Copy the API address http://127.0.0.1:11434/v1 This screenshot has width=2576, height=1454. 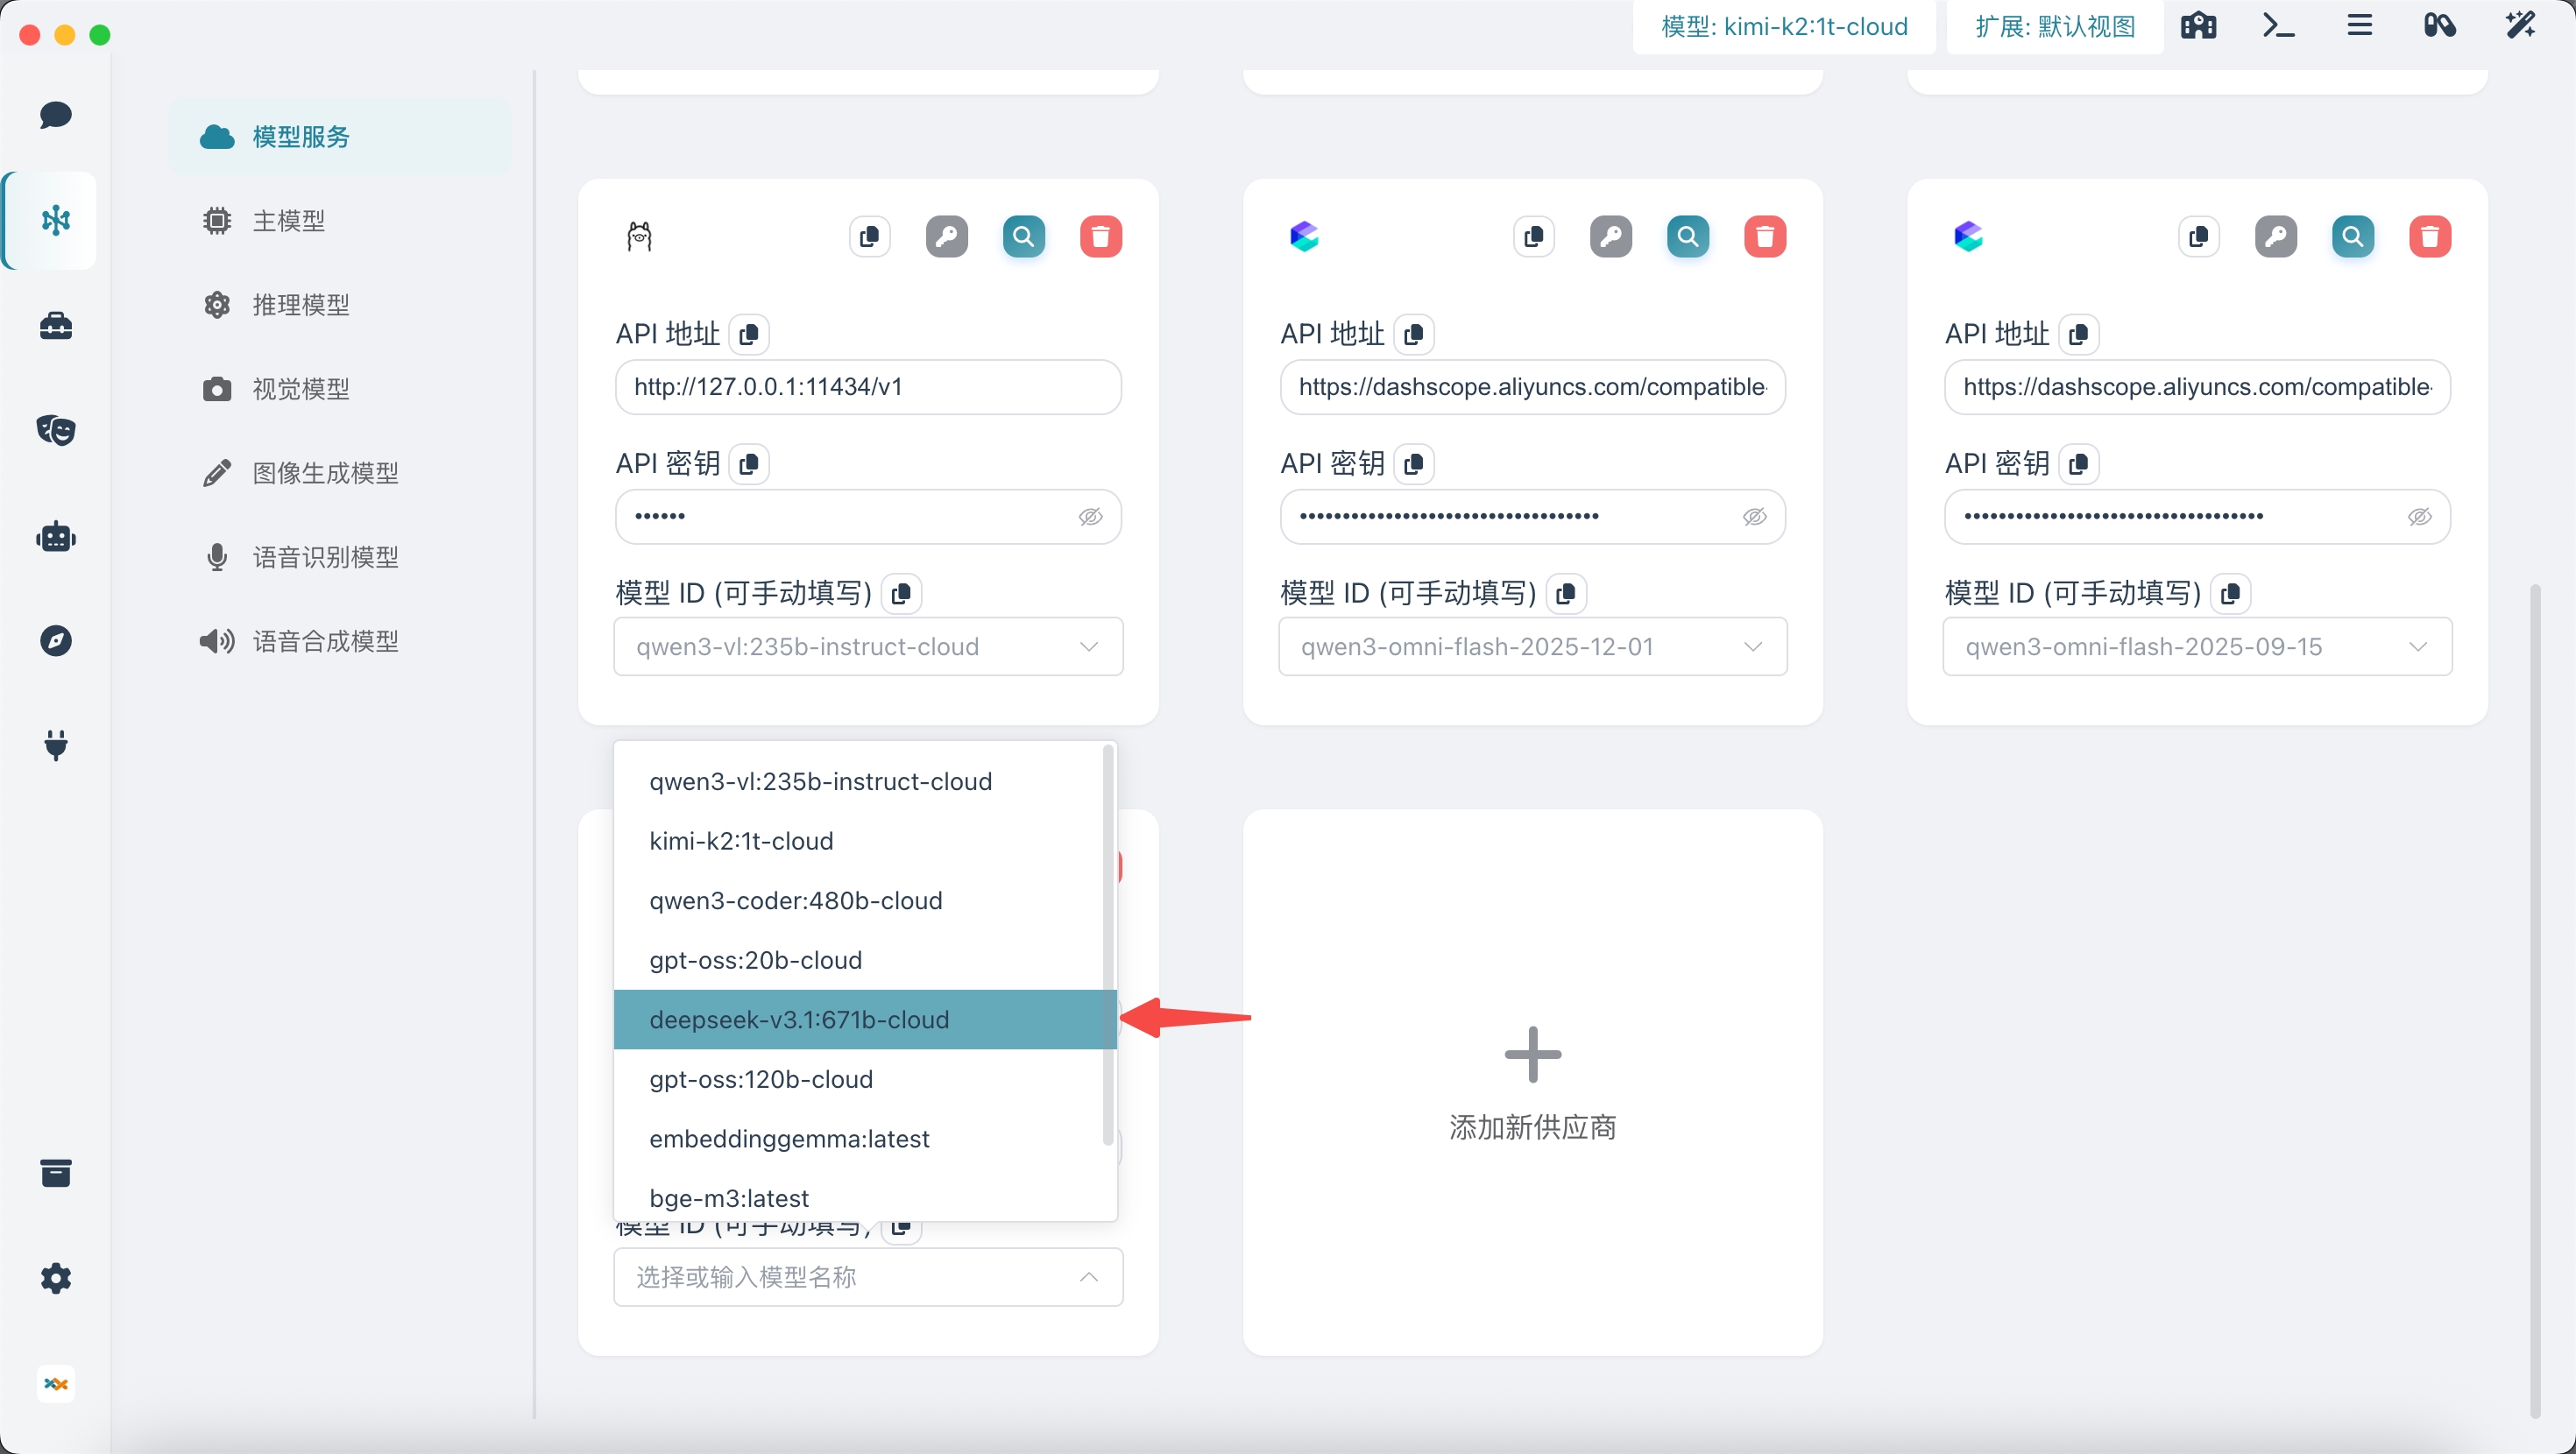click(x=749, y=334)
